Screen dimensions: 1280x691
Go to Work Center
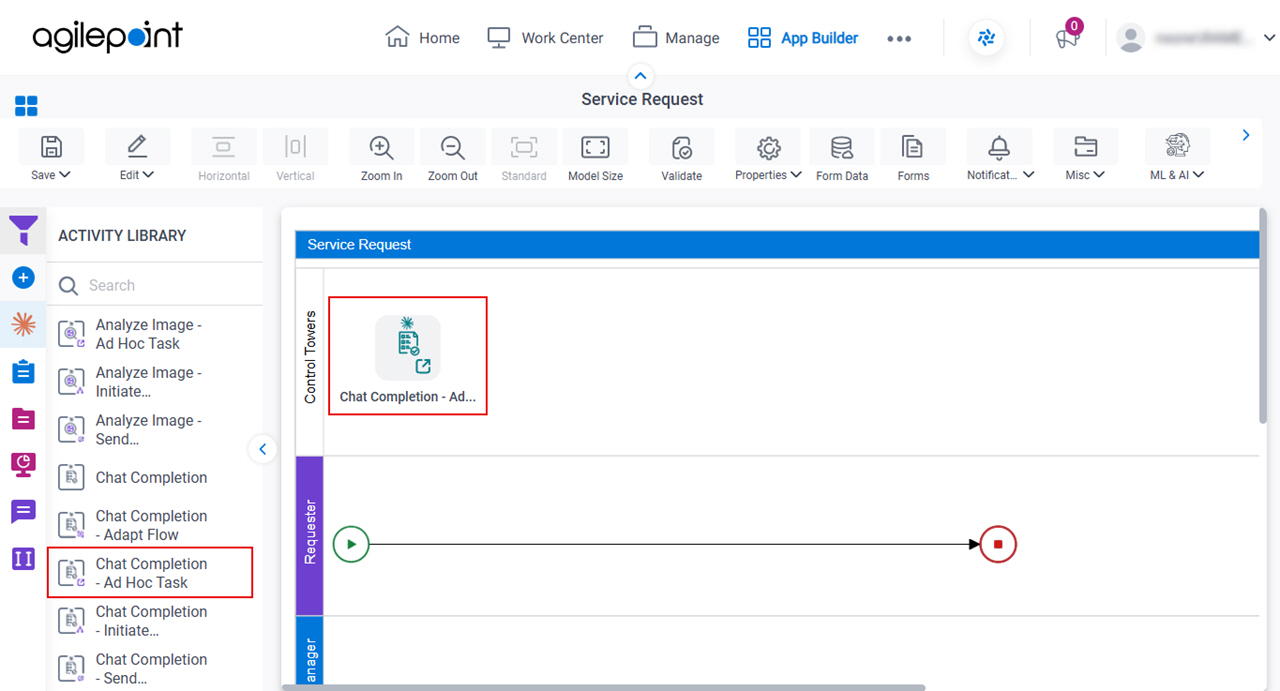[545, 38]
